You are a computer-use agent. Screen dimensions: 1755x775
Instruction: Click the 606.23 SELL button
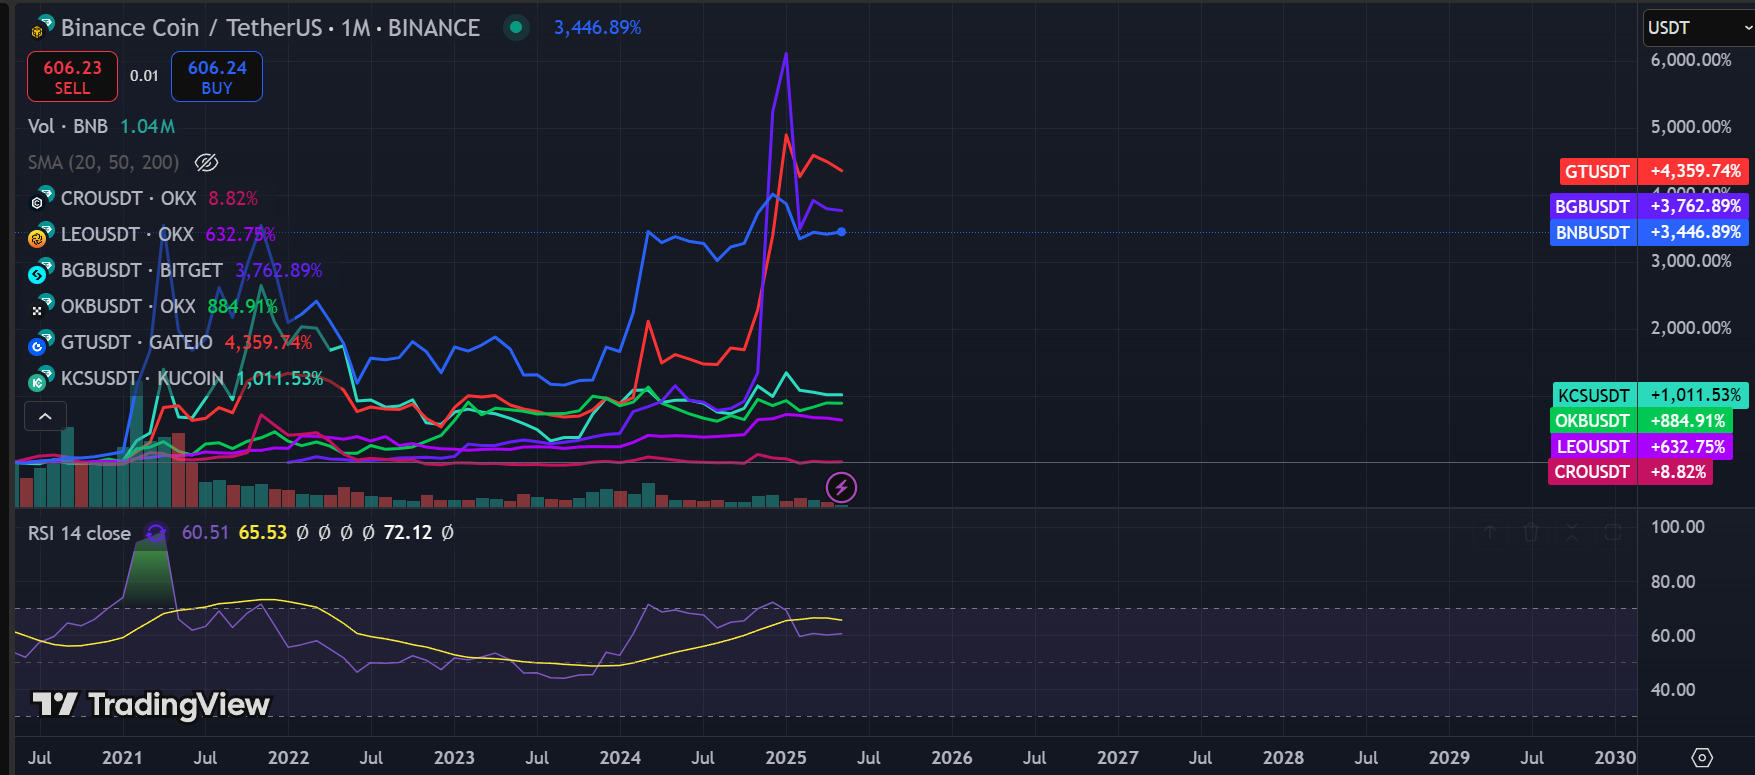[72, 77]
